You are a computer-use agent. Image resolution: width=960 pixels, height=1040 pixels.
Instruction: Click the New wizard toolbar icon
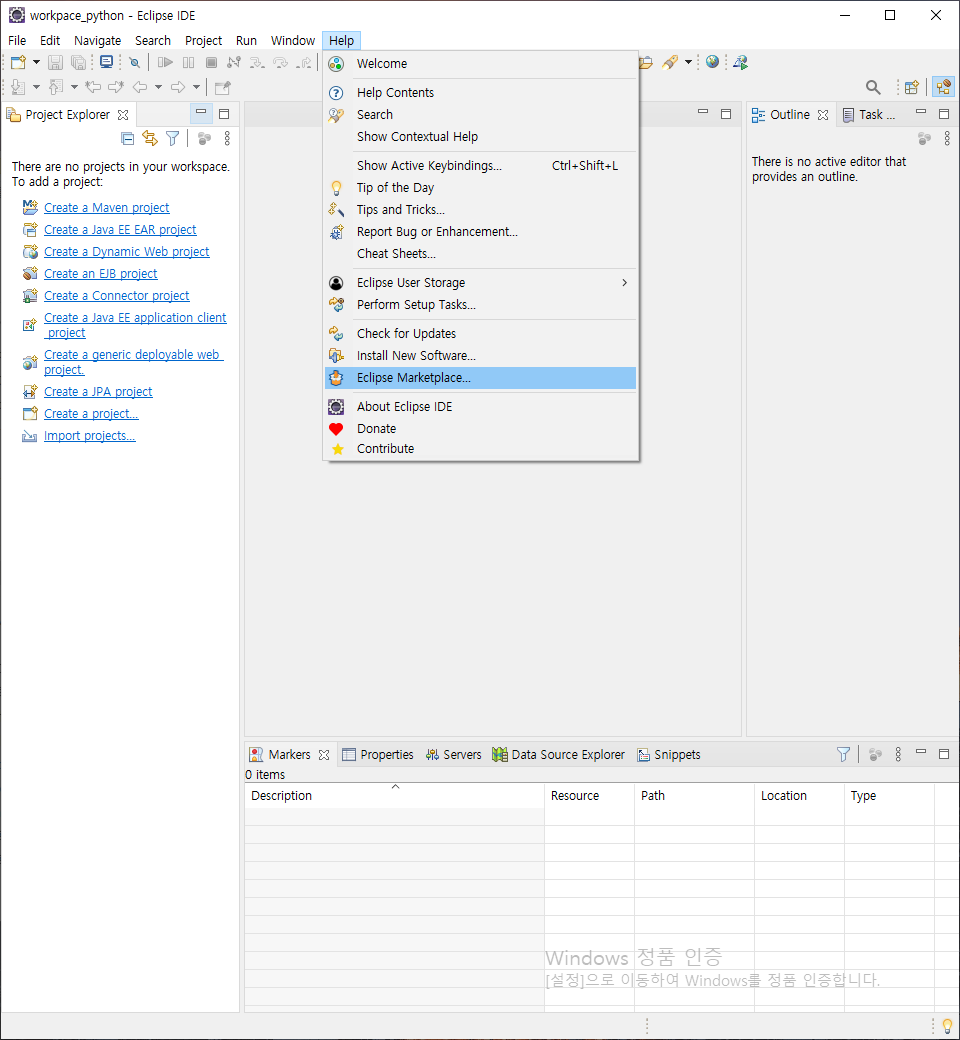(x=19, y=62)
